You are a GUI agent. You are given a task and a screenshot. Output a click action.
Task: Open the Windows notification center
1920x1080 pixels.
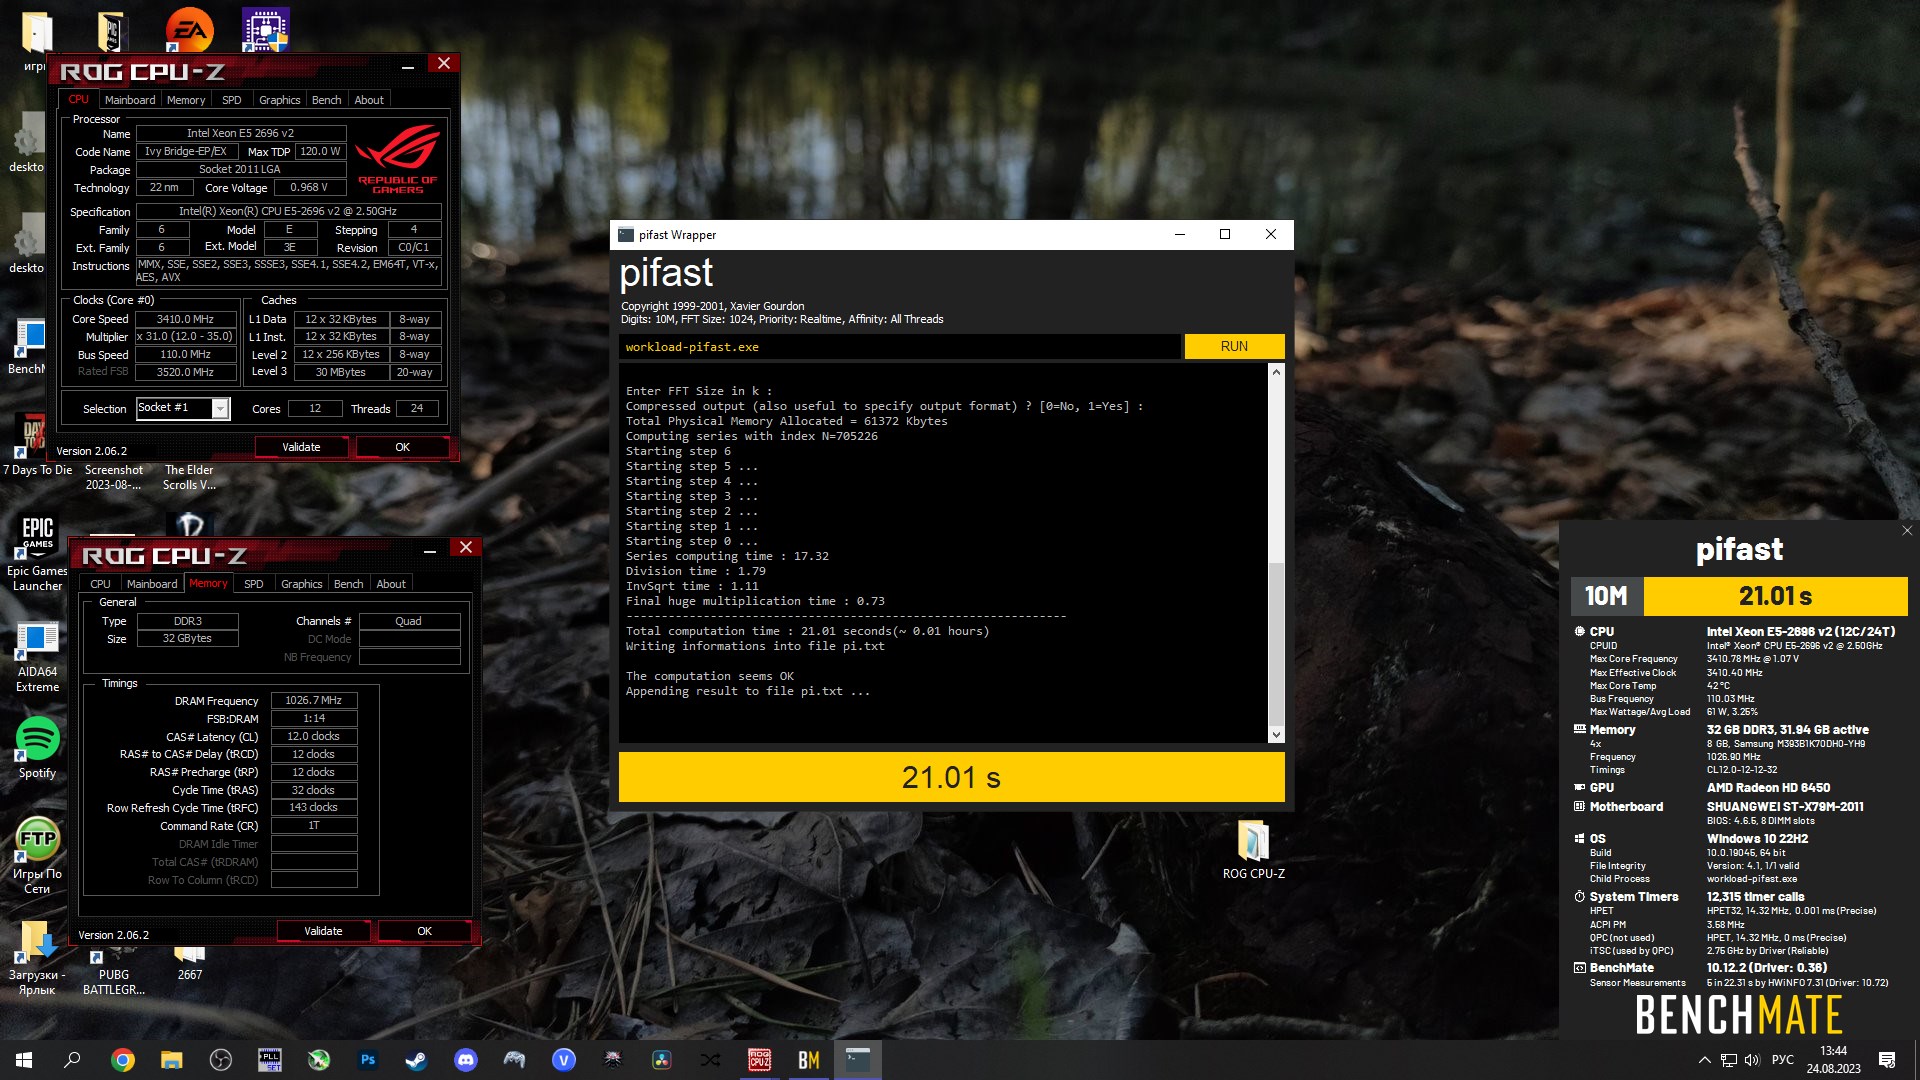(1887, 1060)
